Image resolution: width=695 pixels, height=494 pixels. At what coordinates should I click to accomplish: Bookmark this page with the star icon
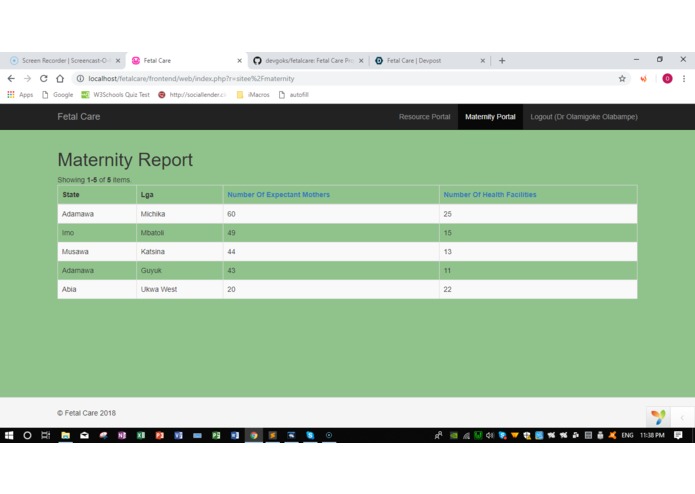pos(622,78)
